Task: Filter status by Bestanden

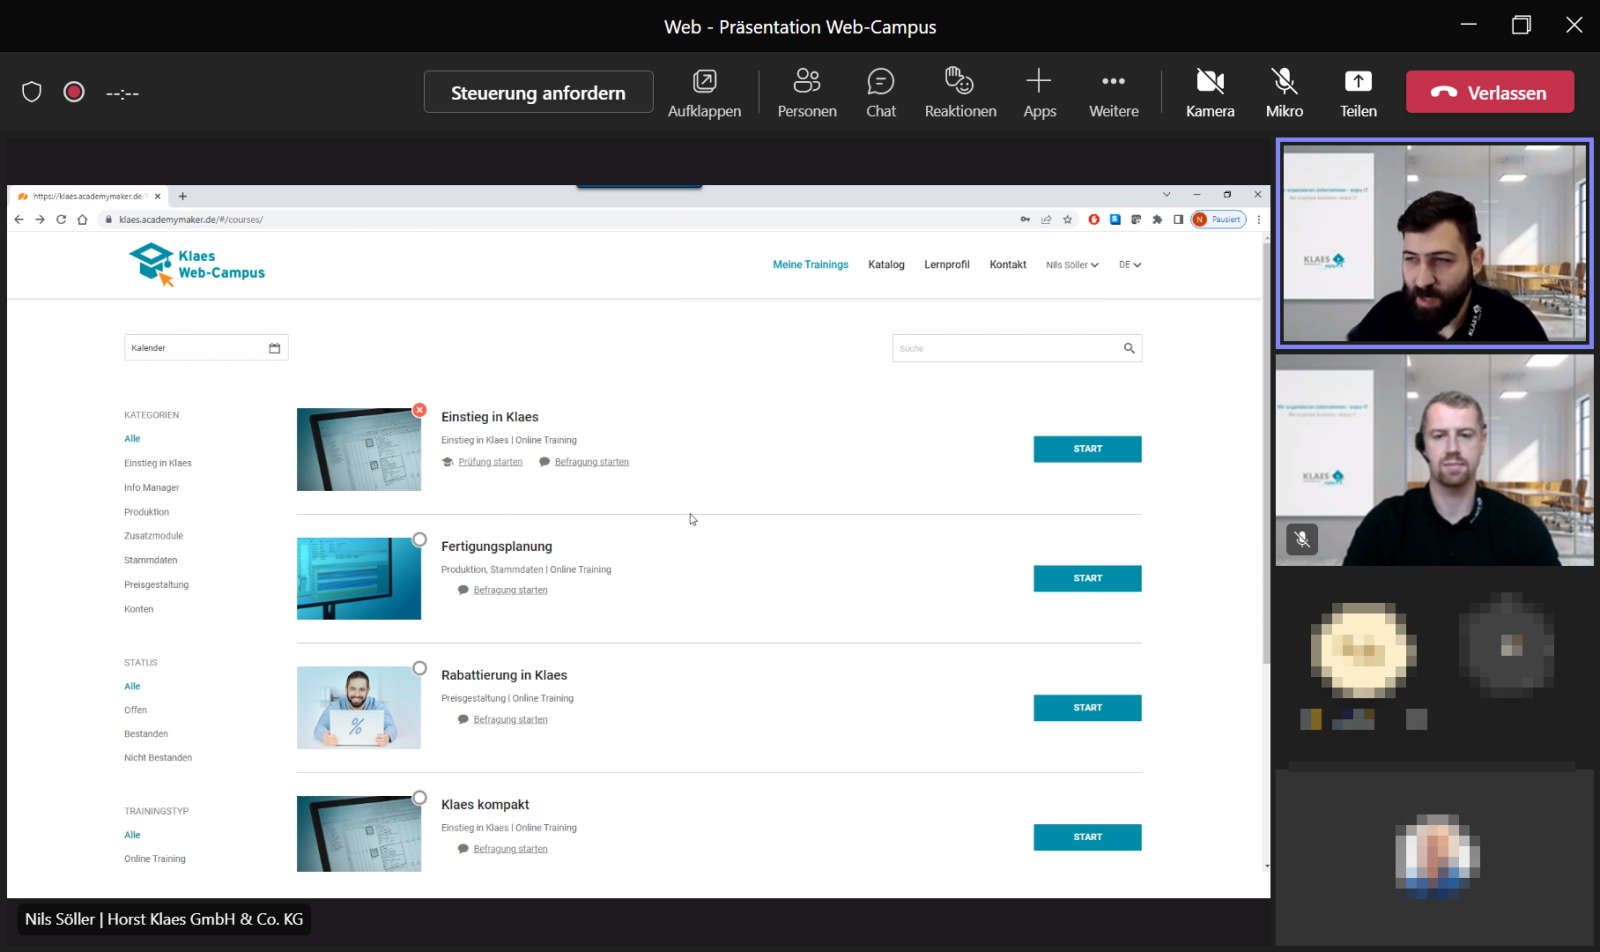Action: [x=146, y=734]
